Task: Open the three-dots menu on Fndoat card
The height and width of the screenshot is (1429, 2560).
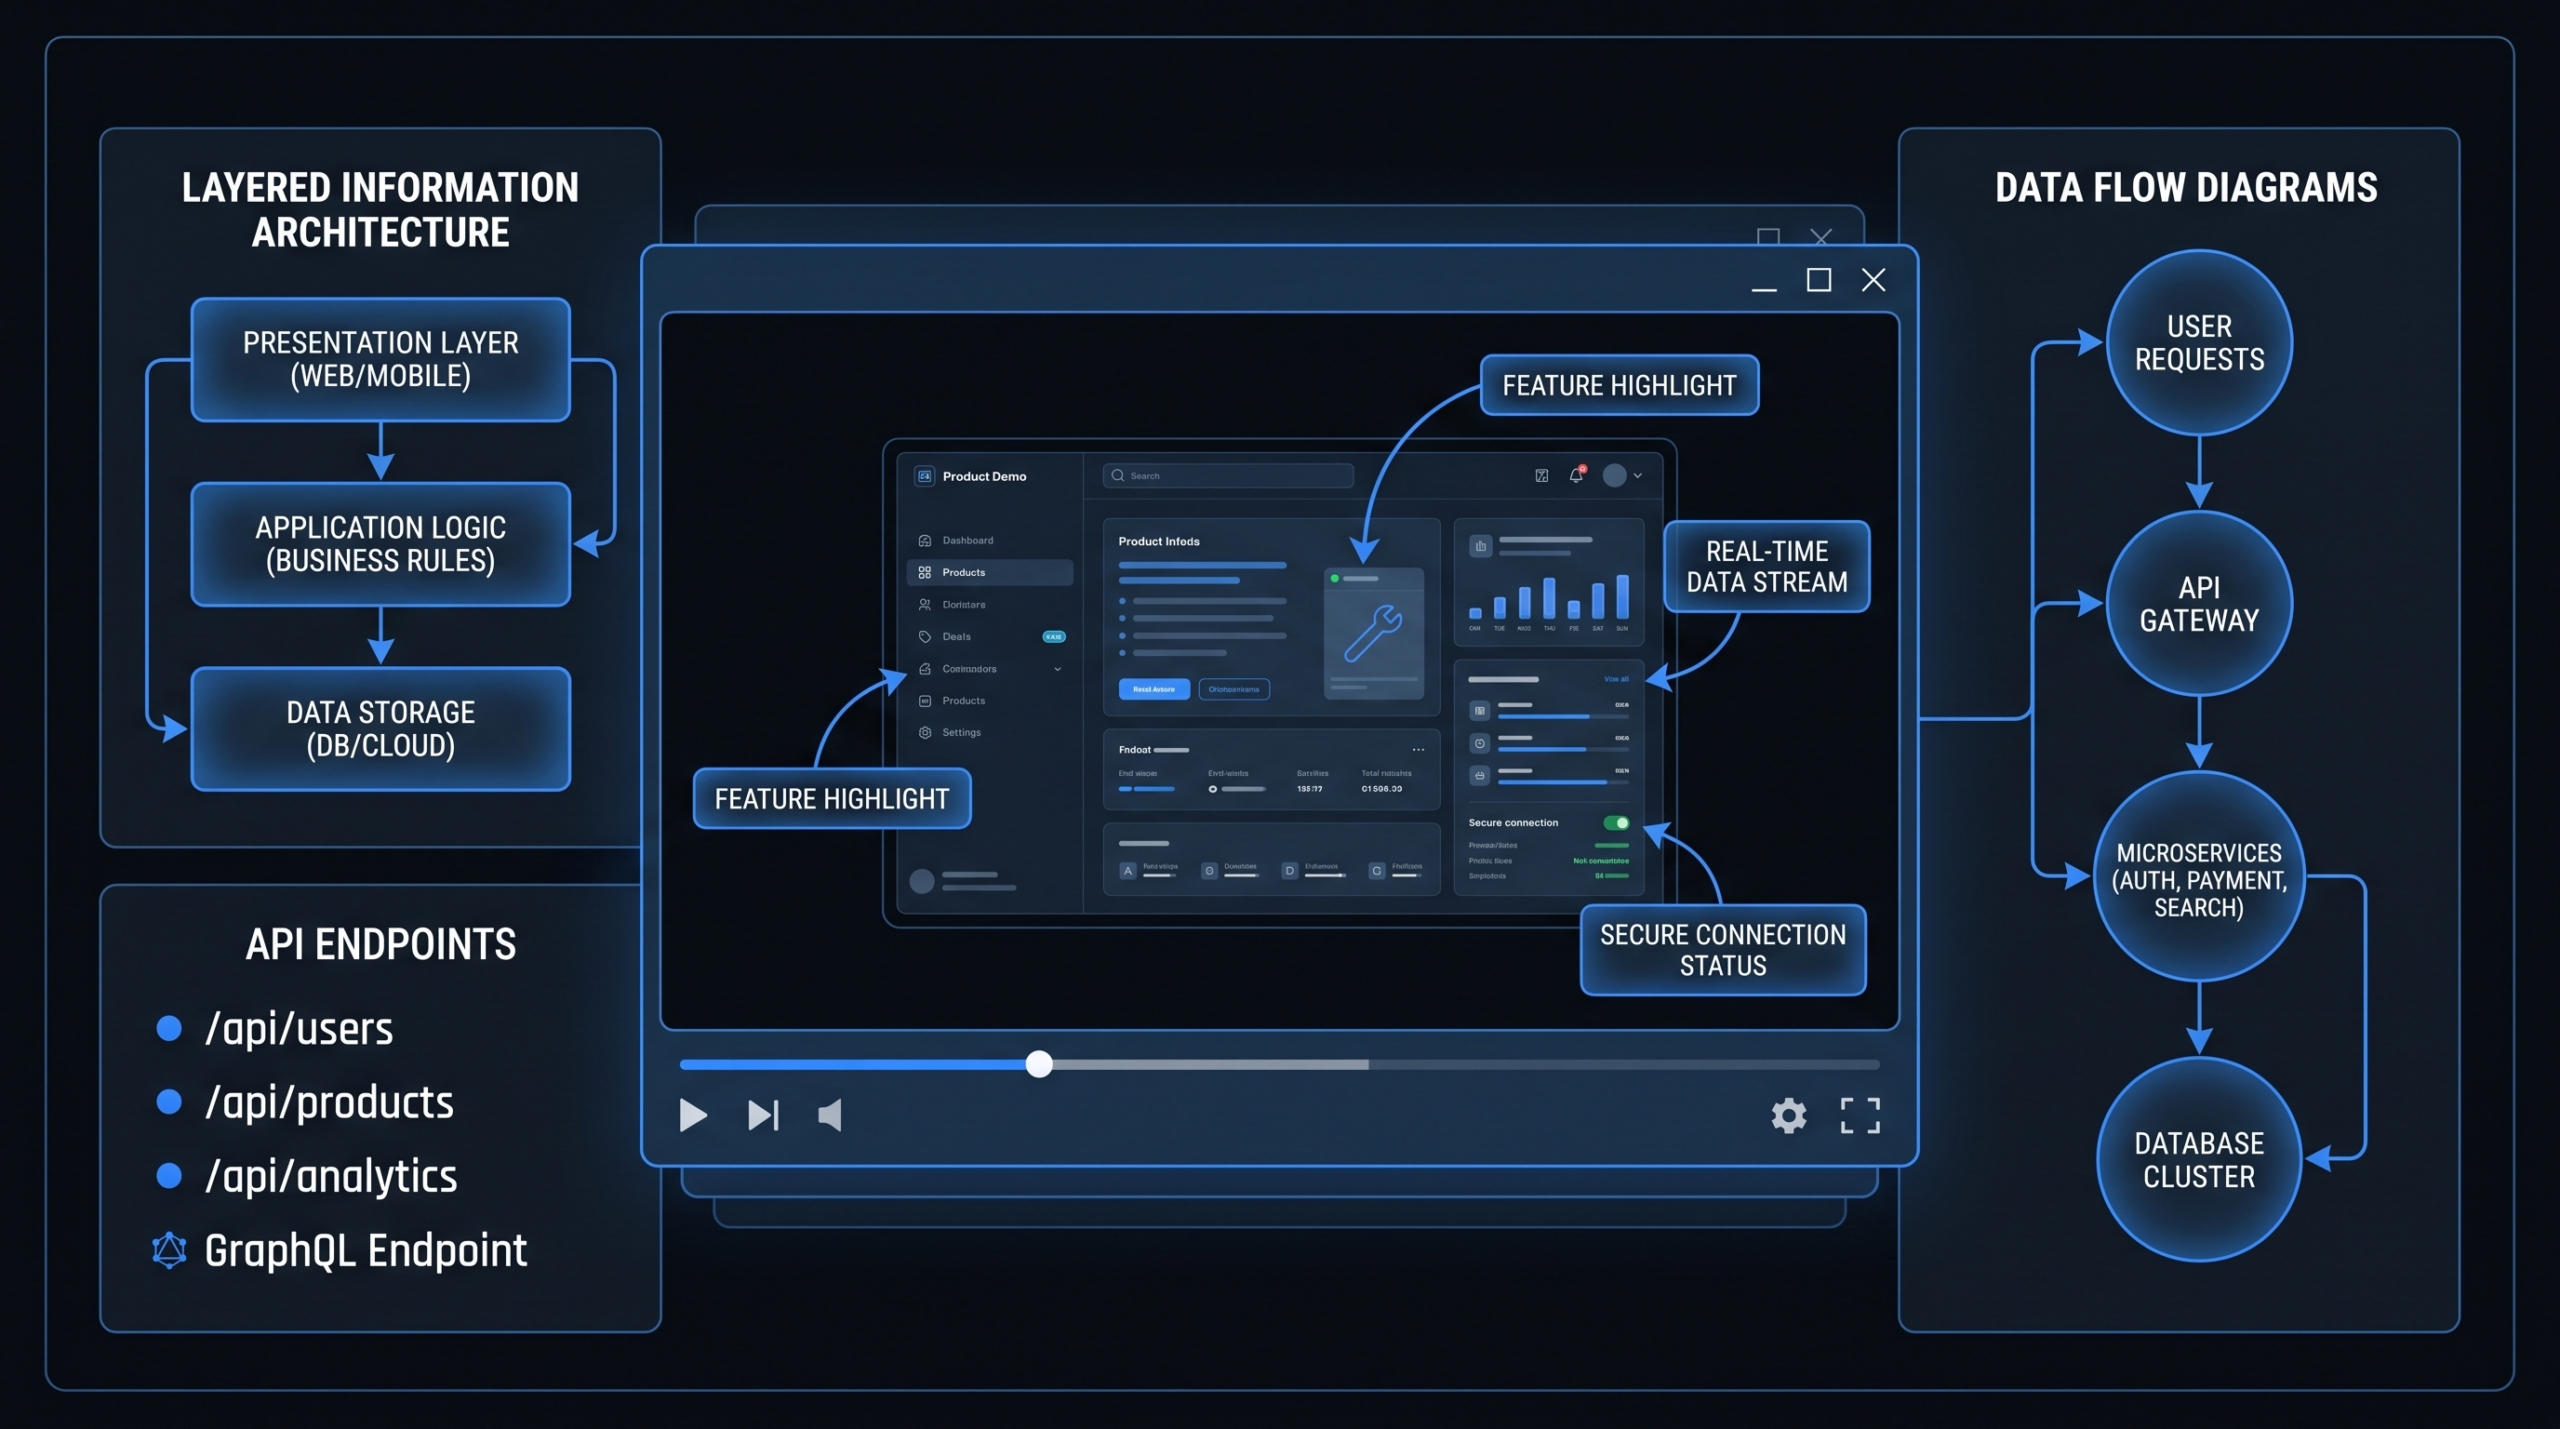Action: tap(1418, 749)
